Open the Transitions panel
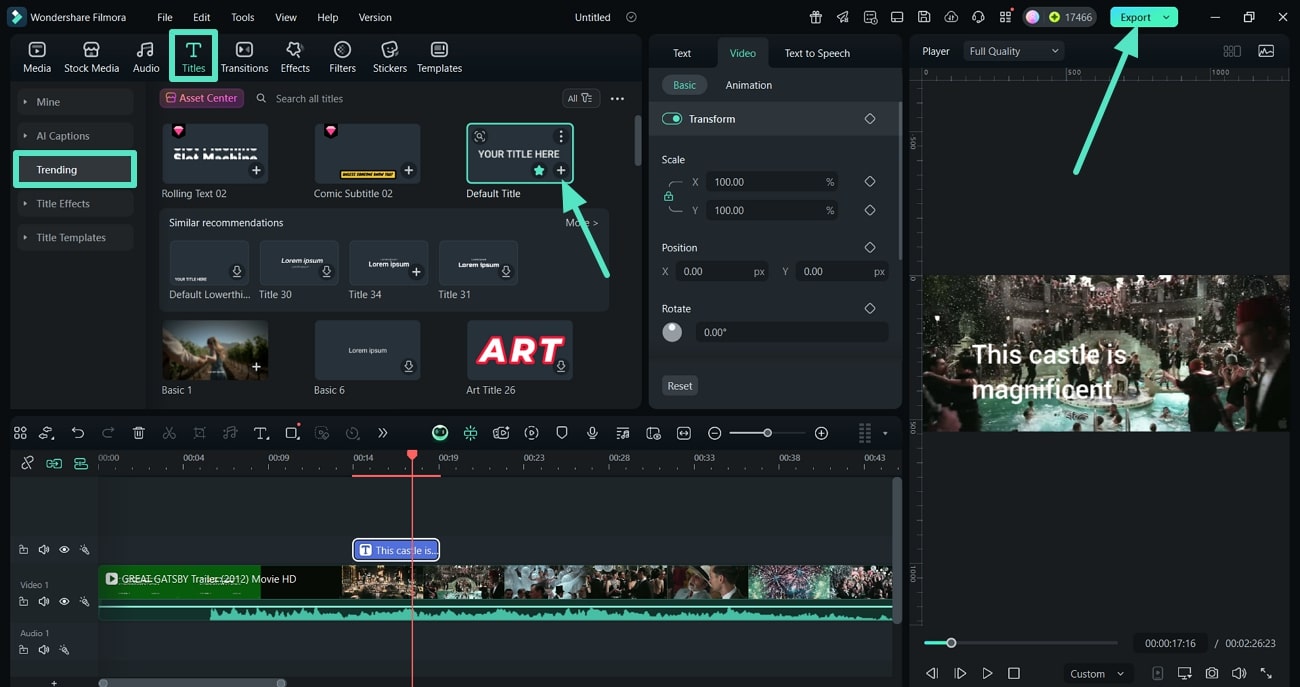This screenshot has height=687, width=1300. 244,57
